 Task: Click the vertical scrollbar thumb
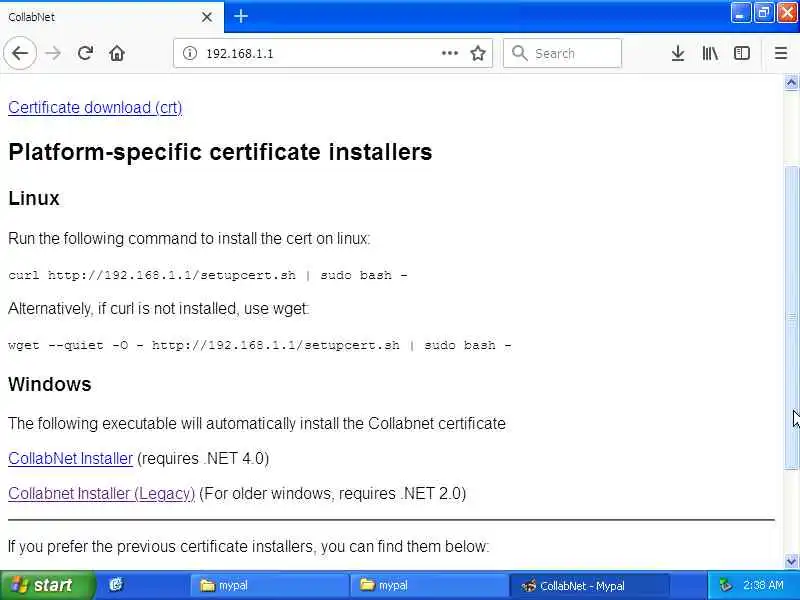pos(791,317)
